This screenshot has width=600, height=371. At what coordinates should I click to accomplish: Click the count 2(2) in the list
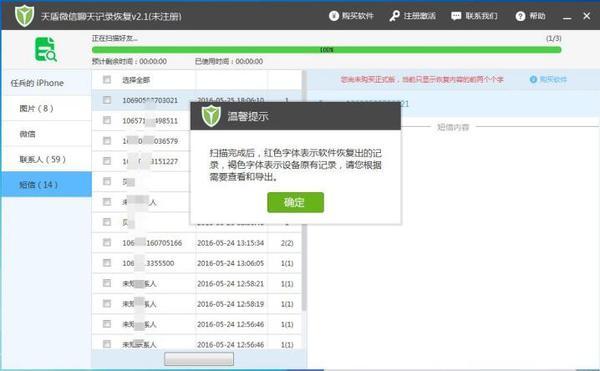(287, 243)
